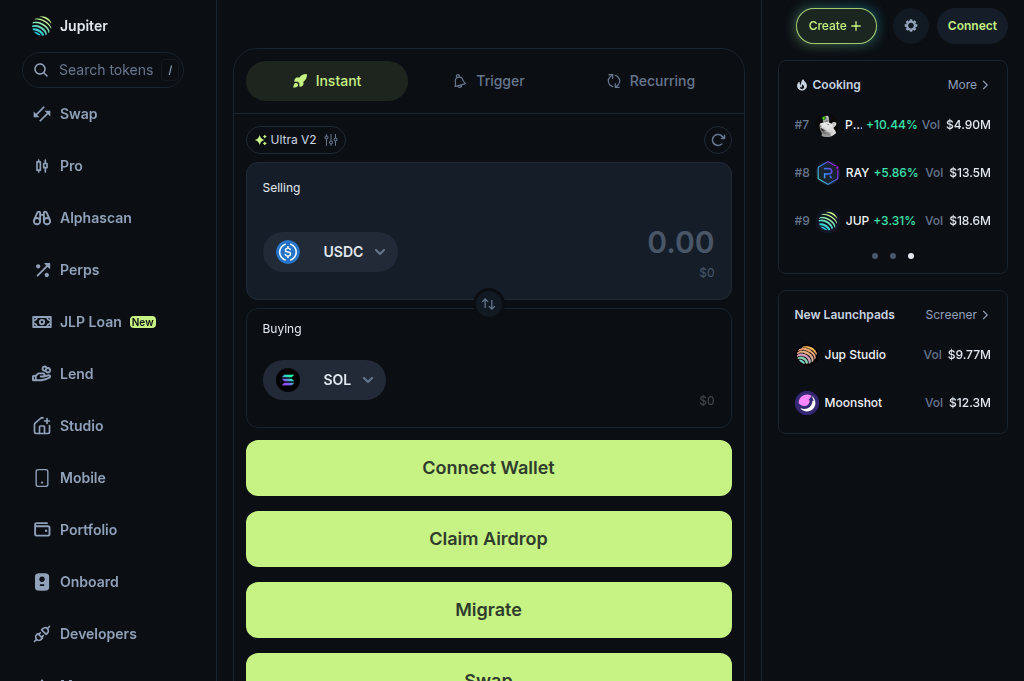This screenshot has width=1024, height=681.
Task: Click the refresh quote icon
Action: click(x=718, y=140)
